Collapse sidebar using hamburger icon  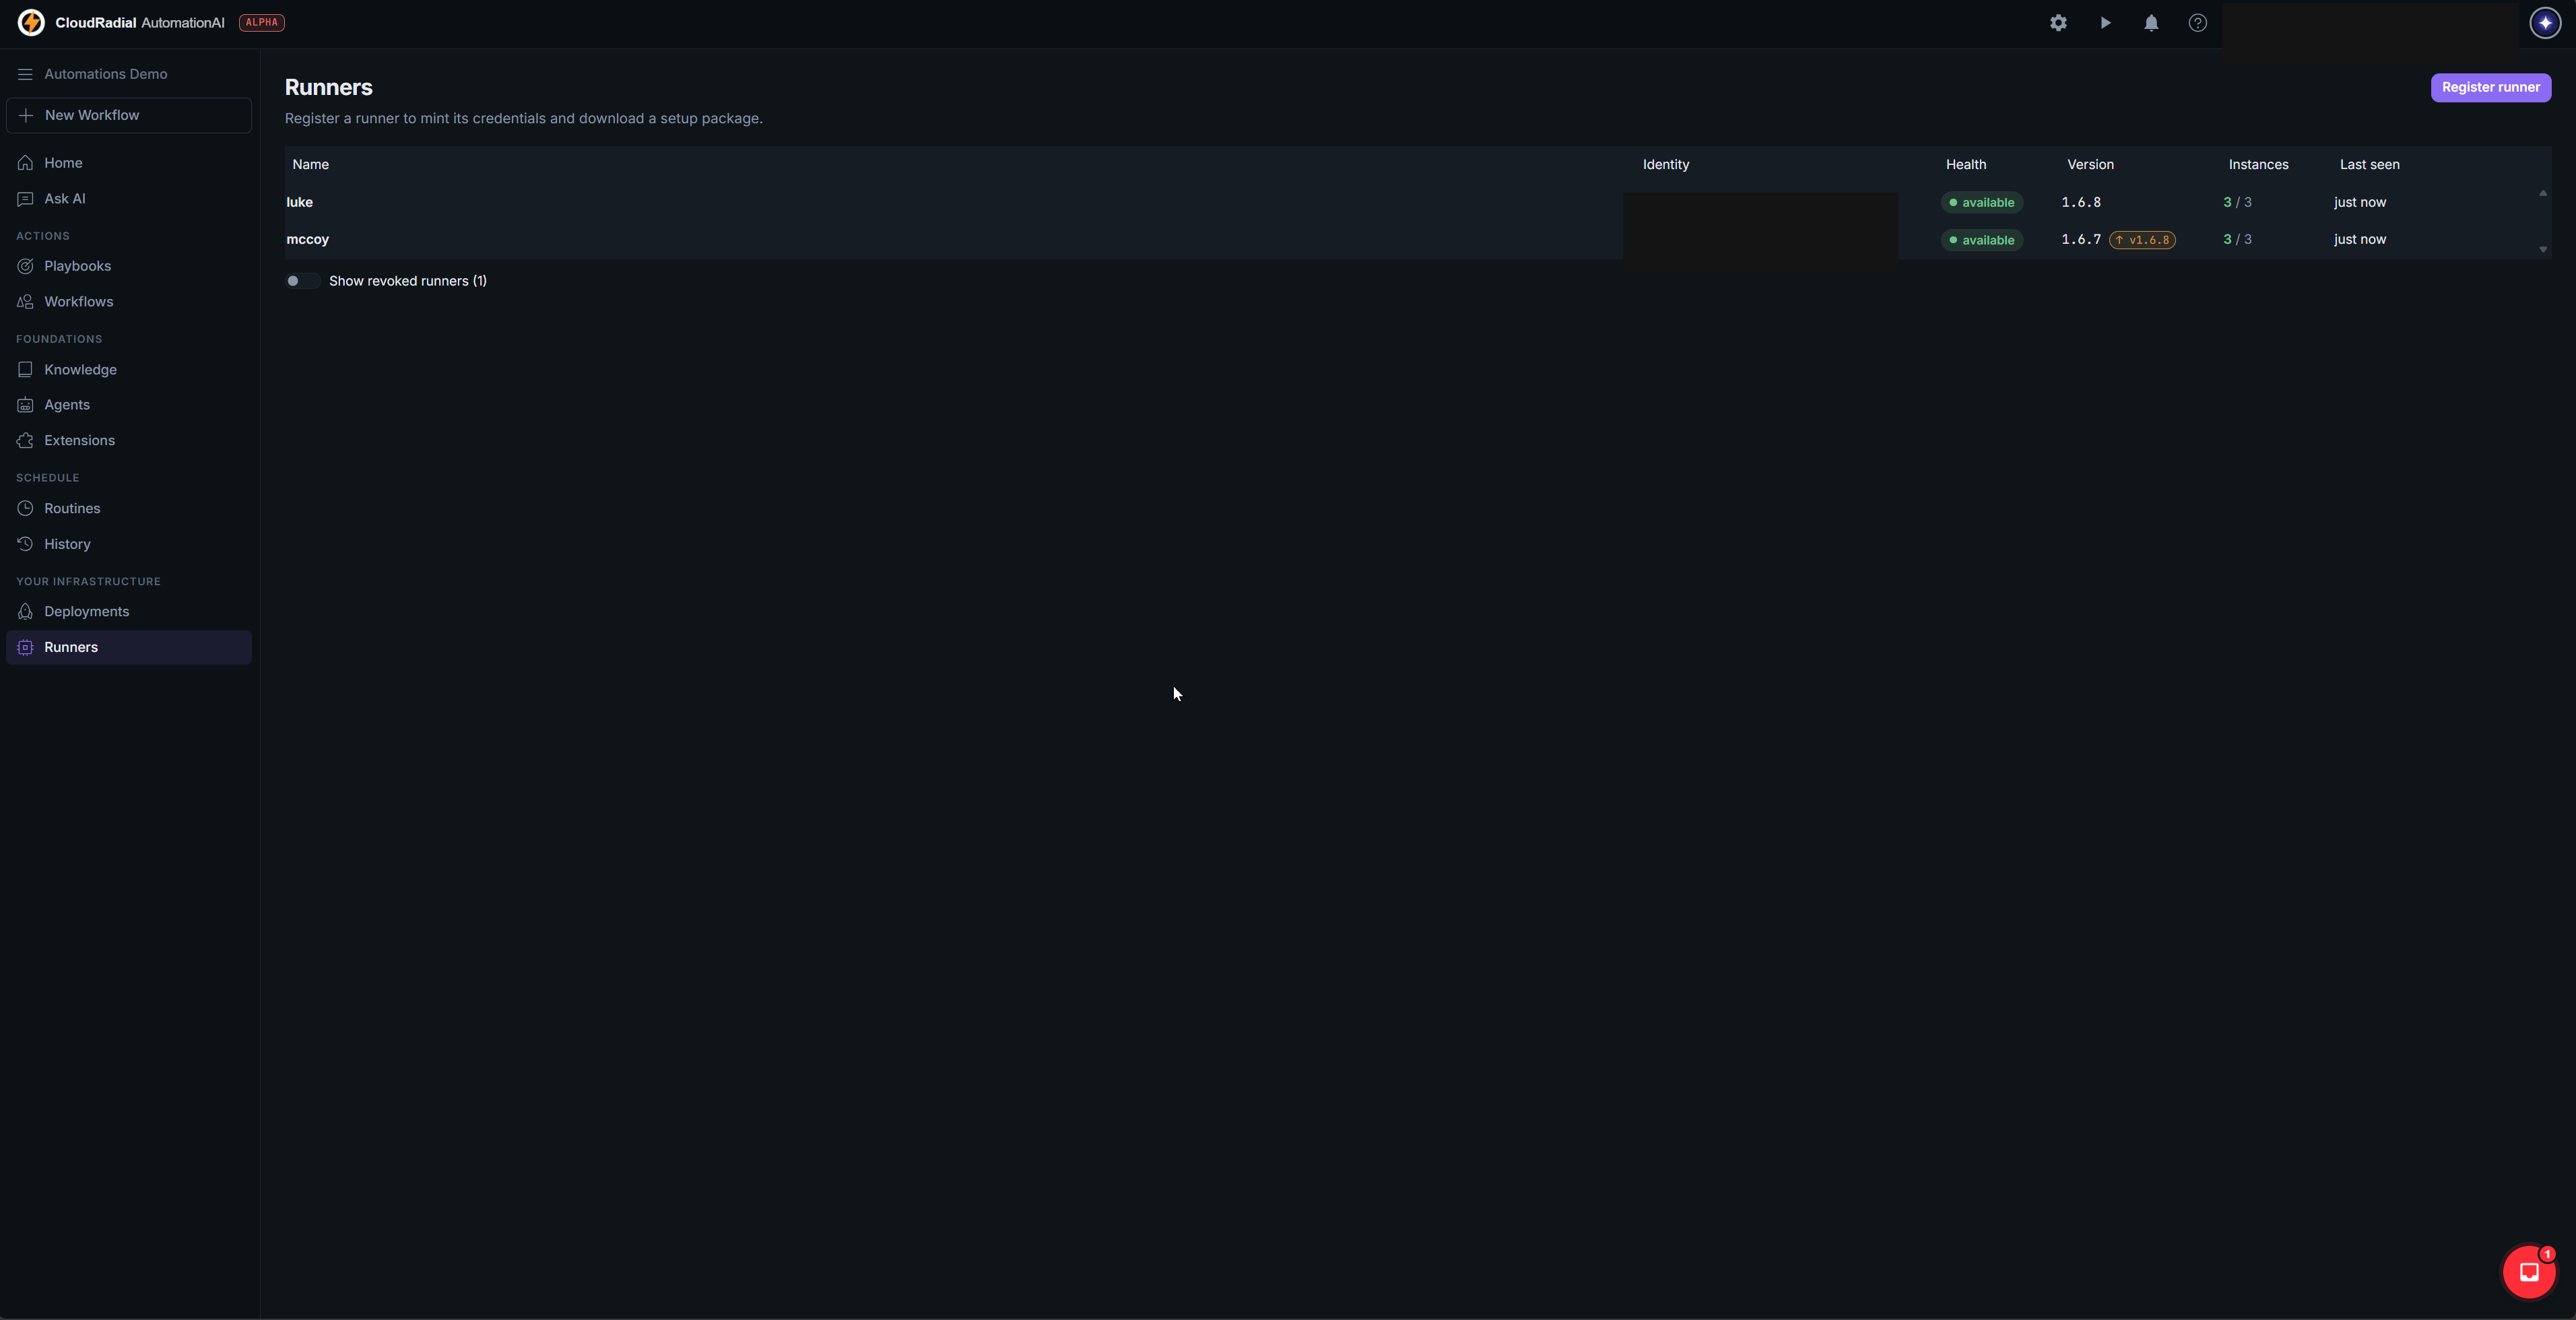(x=25, y=74)
